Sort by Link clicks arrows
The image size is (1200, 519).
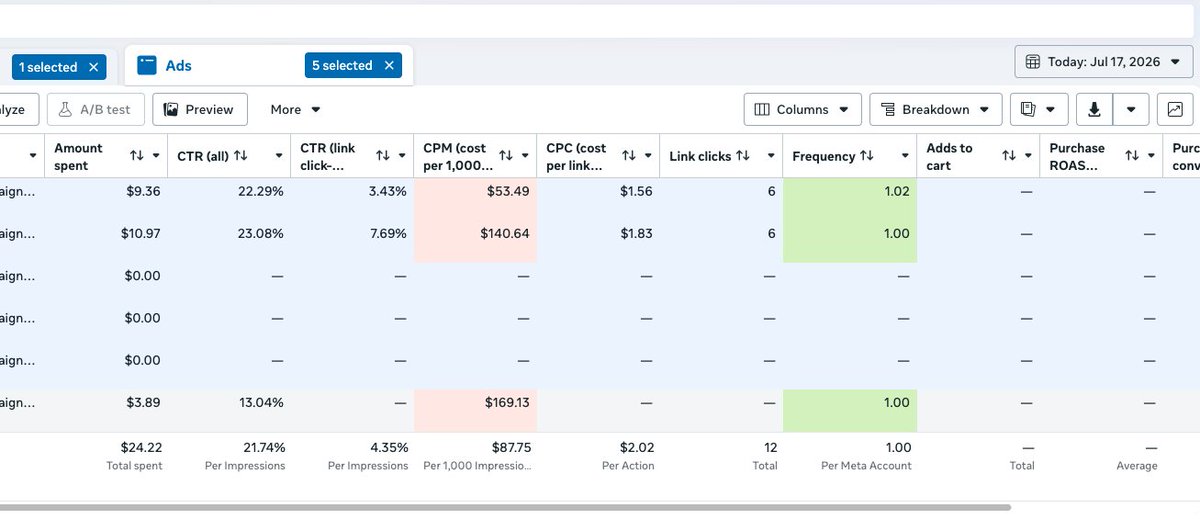point(743,156)
